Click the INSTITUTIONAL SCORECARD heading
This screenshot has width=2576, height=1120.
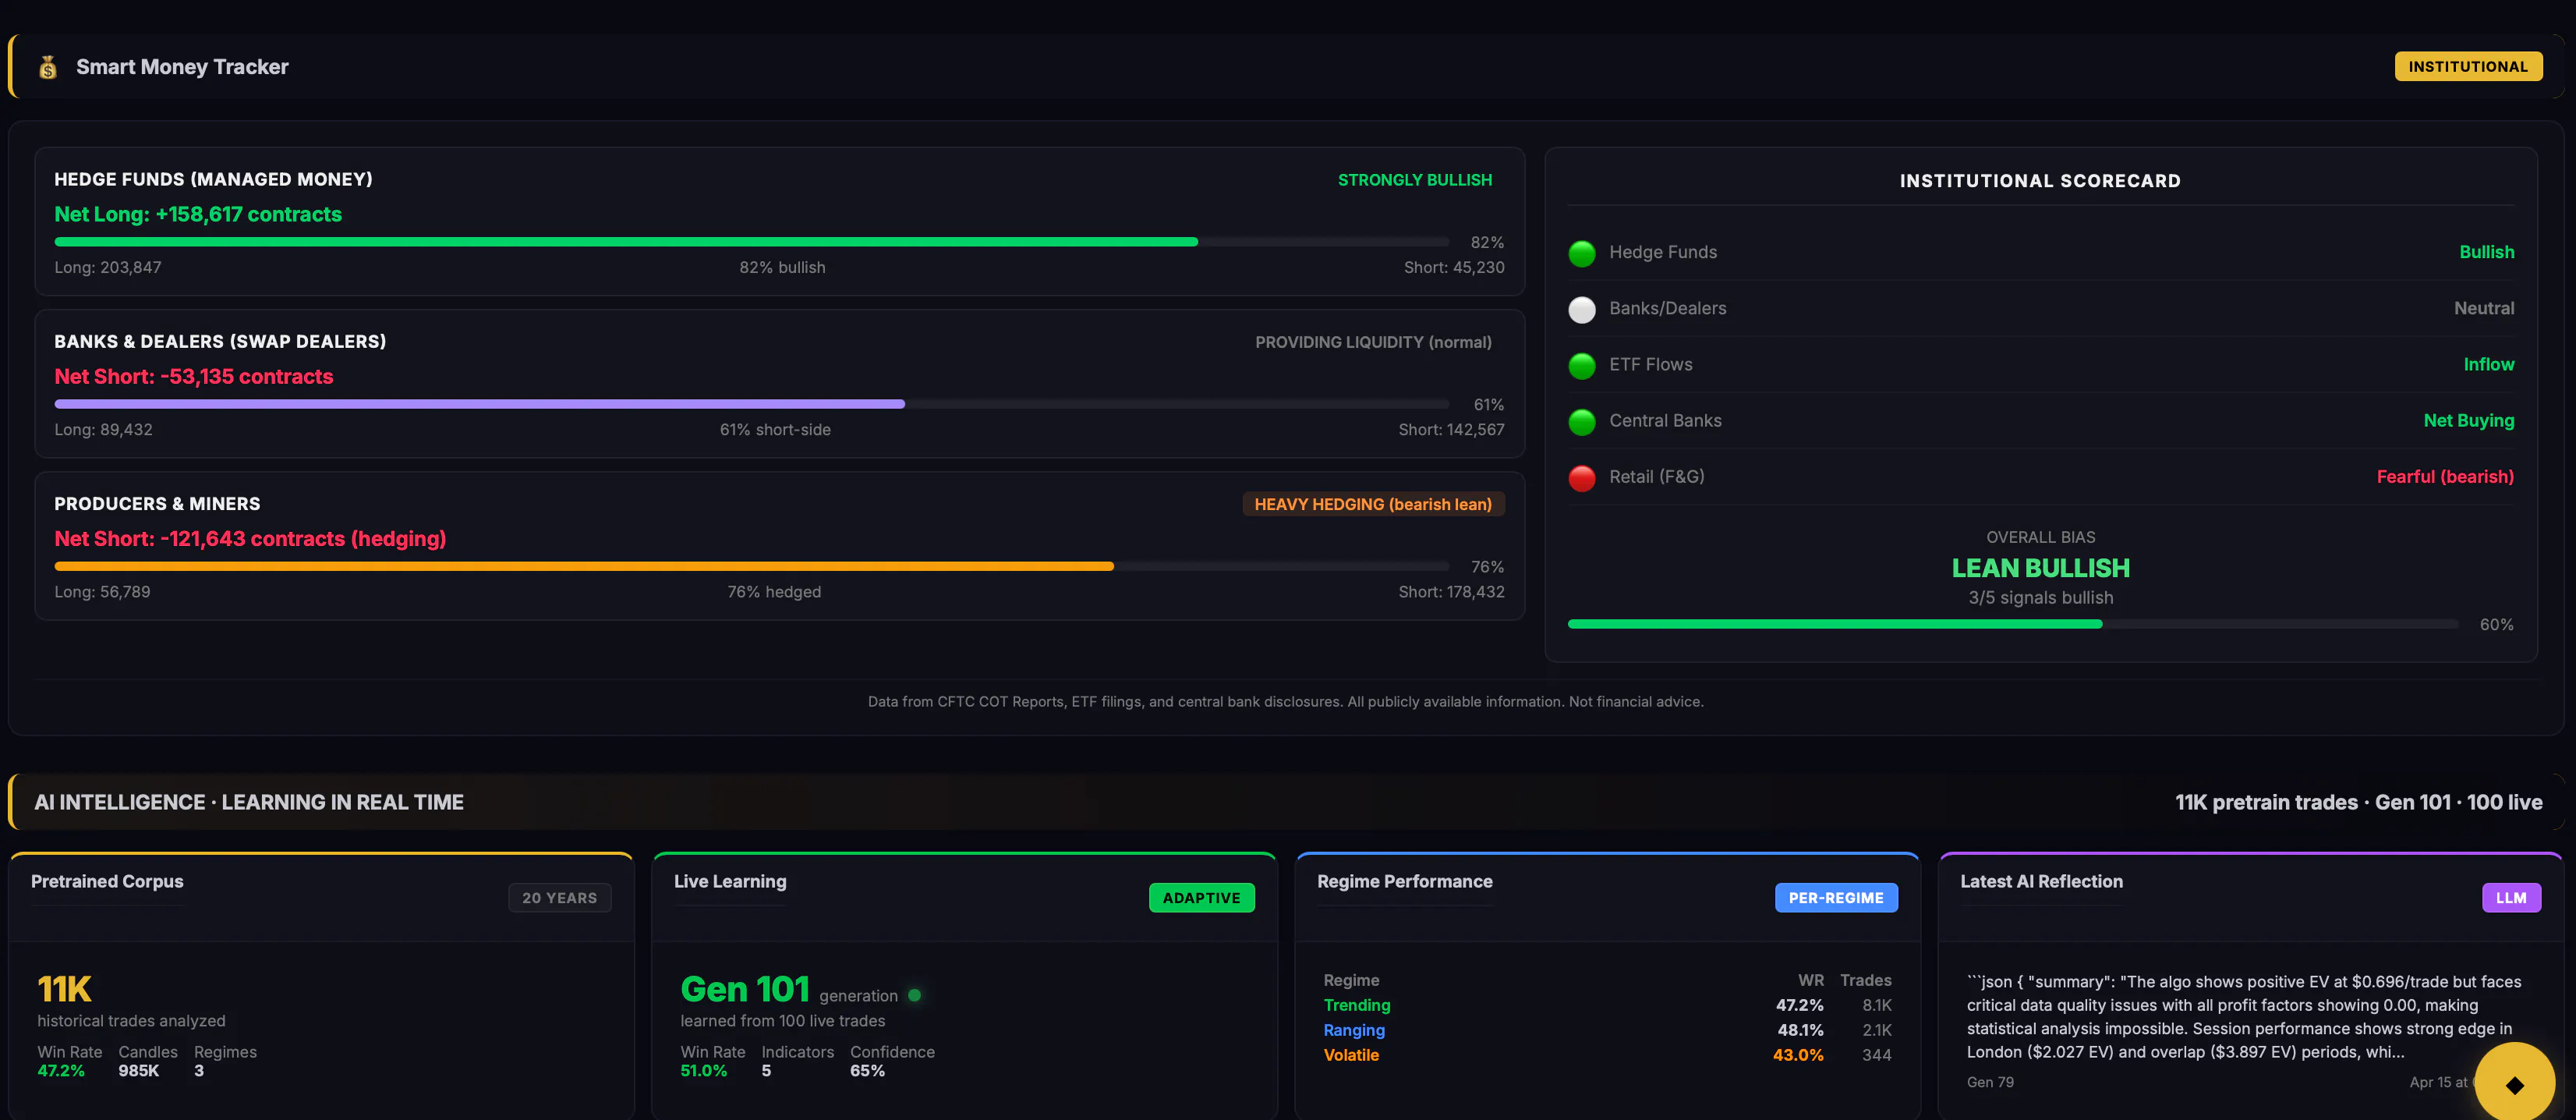2040,181
